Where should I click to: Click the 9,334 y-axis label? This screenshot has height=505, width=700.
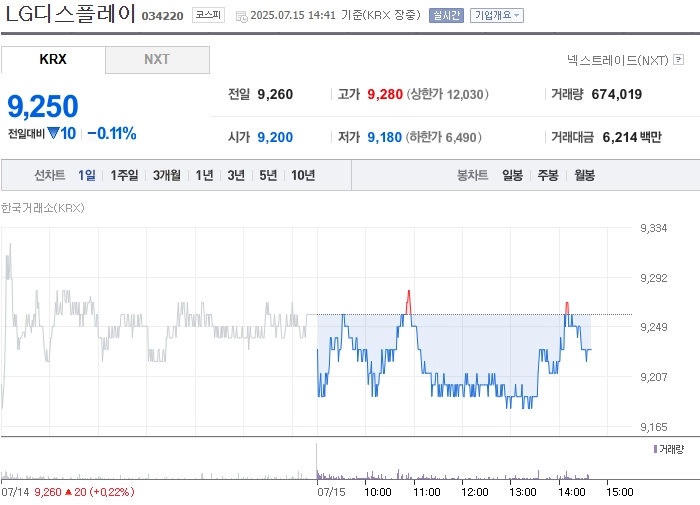pyautogui.click(x=654, y=228)
